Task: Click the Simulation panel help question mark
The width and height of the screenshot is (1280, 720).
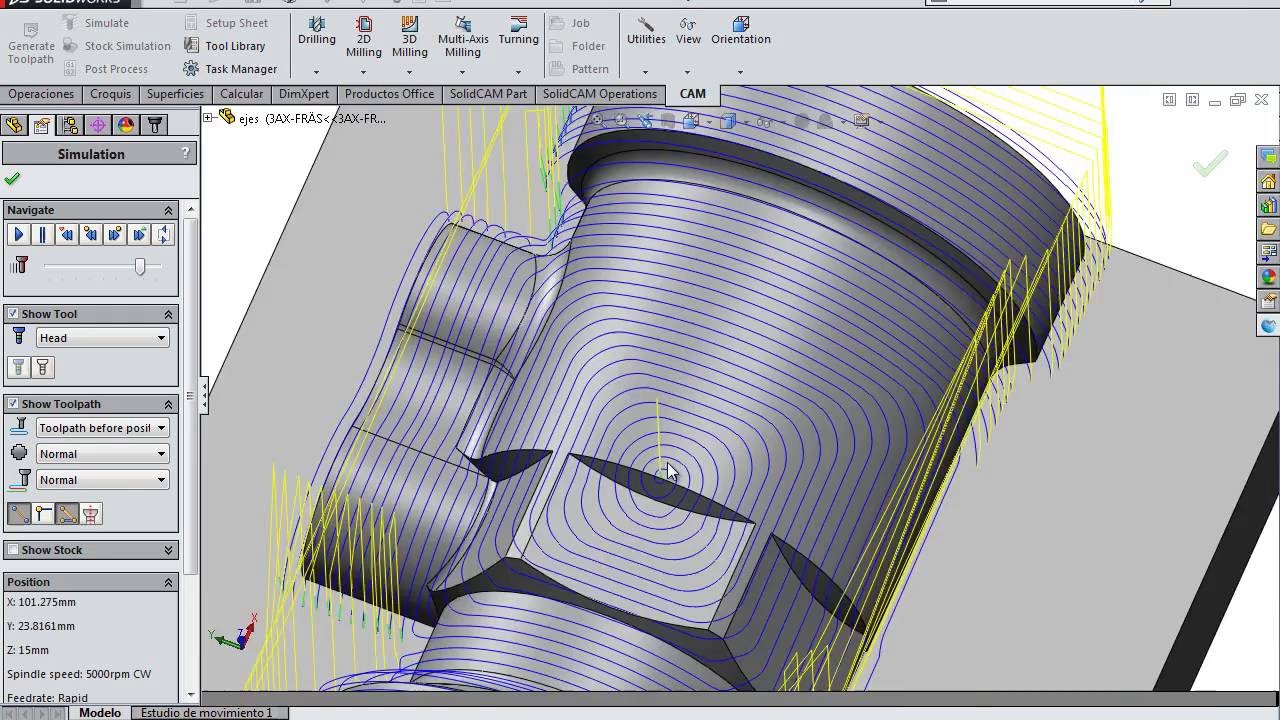Action: click(185, 153)
